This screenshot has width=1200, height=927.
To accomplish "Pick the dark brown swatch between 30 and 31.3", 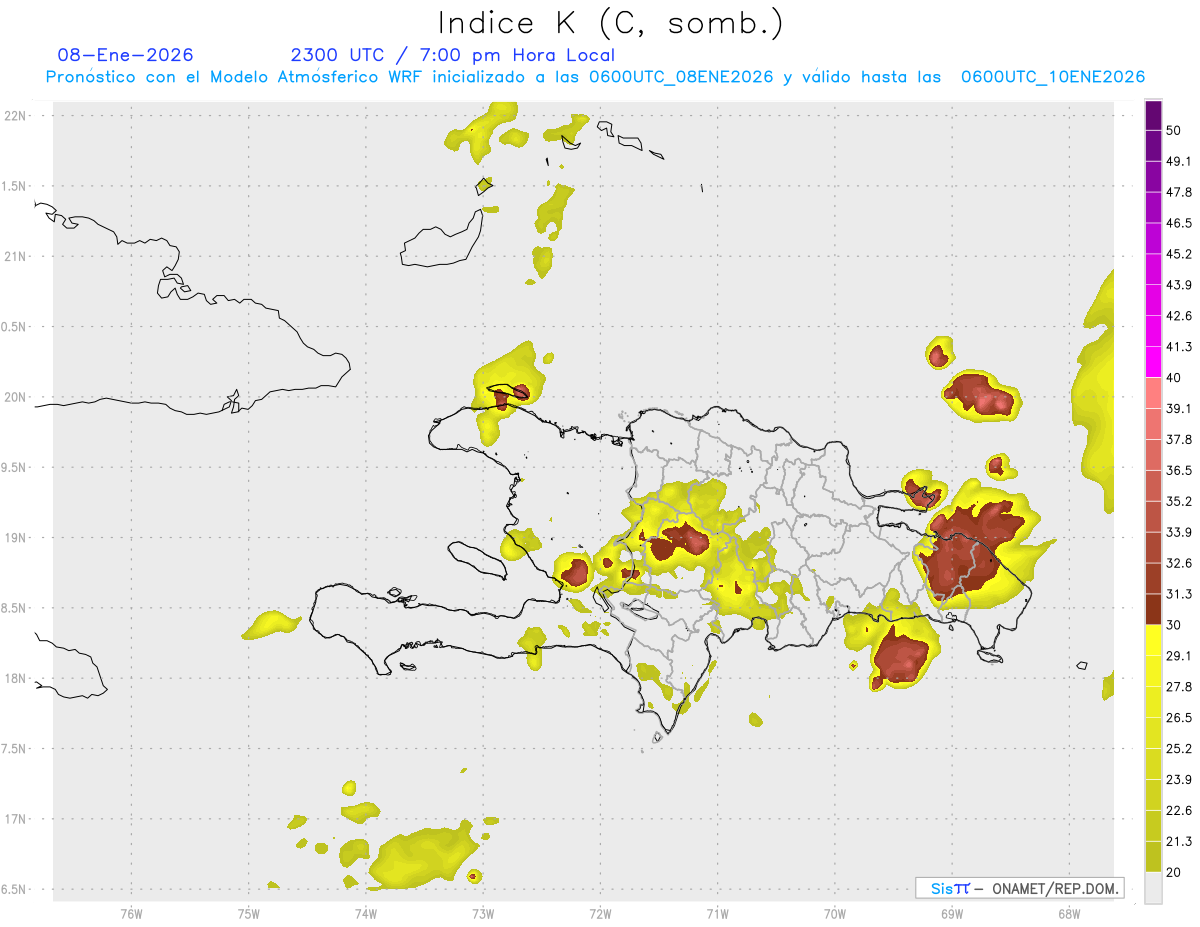I will pyautogui.click(x=1153, y=610).
